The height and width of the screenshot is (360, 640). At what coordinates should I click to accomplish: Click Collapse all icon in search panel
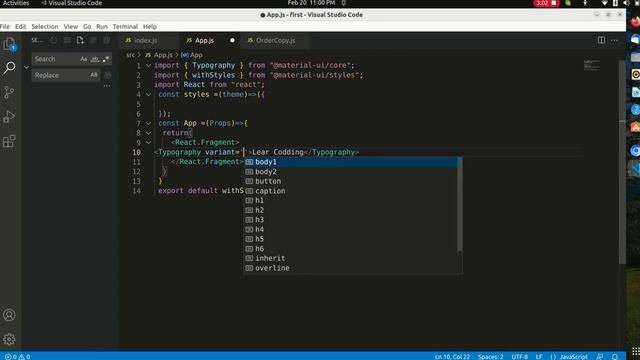107,40
